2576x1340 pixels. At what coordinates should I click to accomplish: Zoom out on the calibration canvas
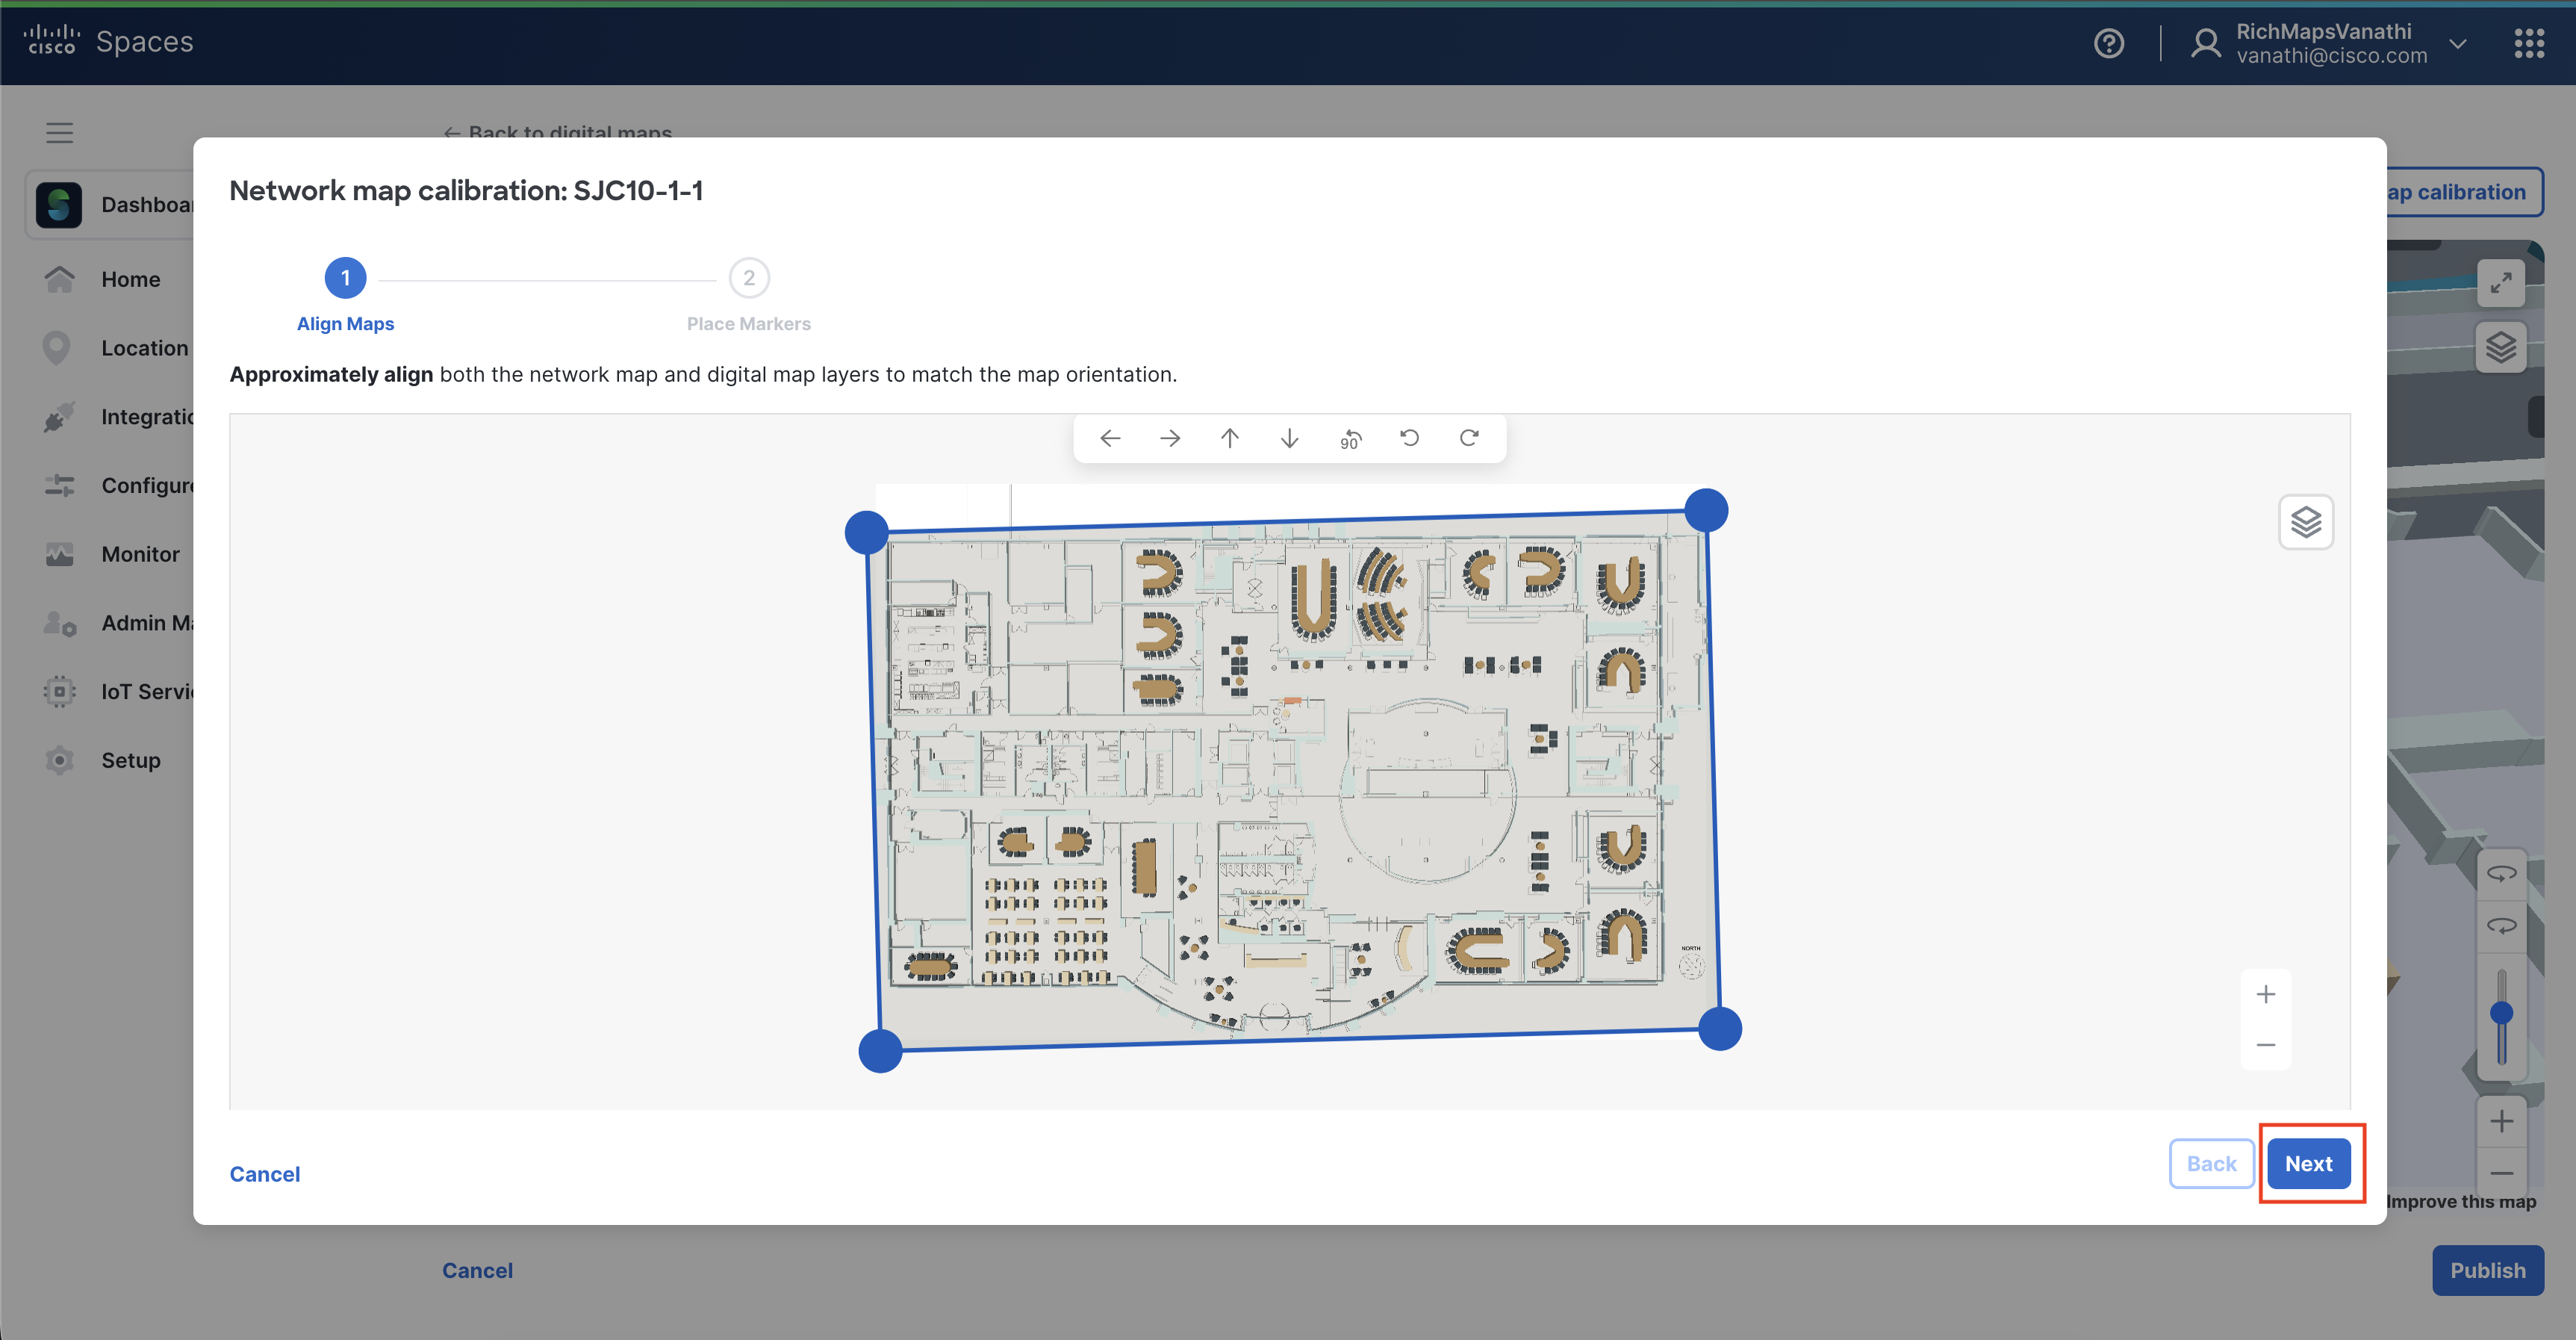(2265, 1045)
